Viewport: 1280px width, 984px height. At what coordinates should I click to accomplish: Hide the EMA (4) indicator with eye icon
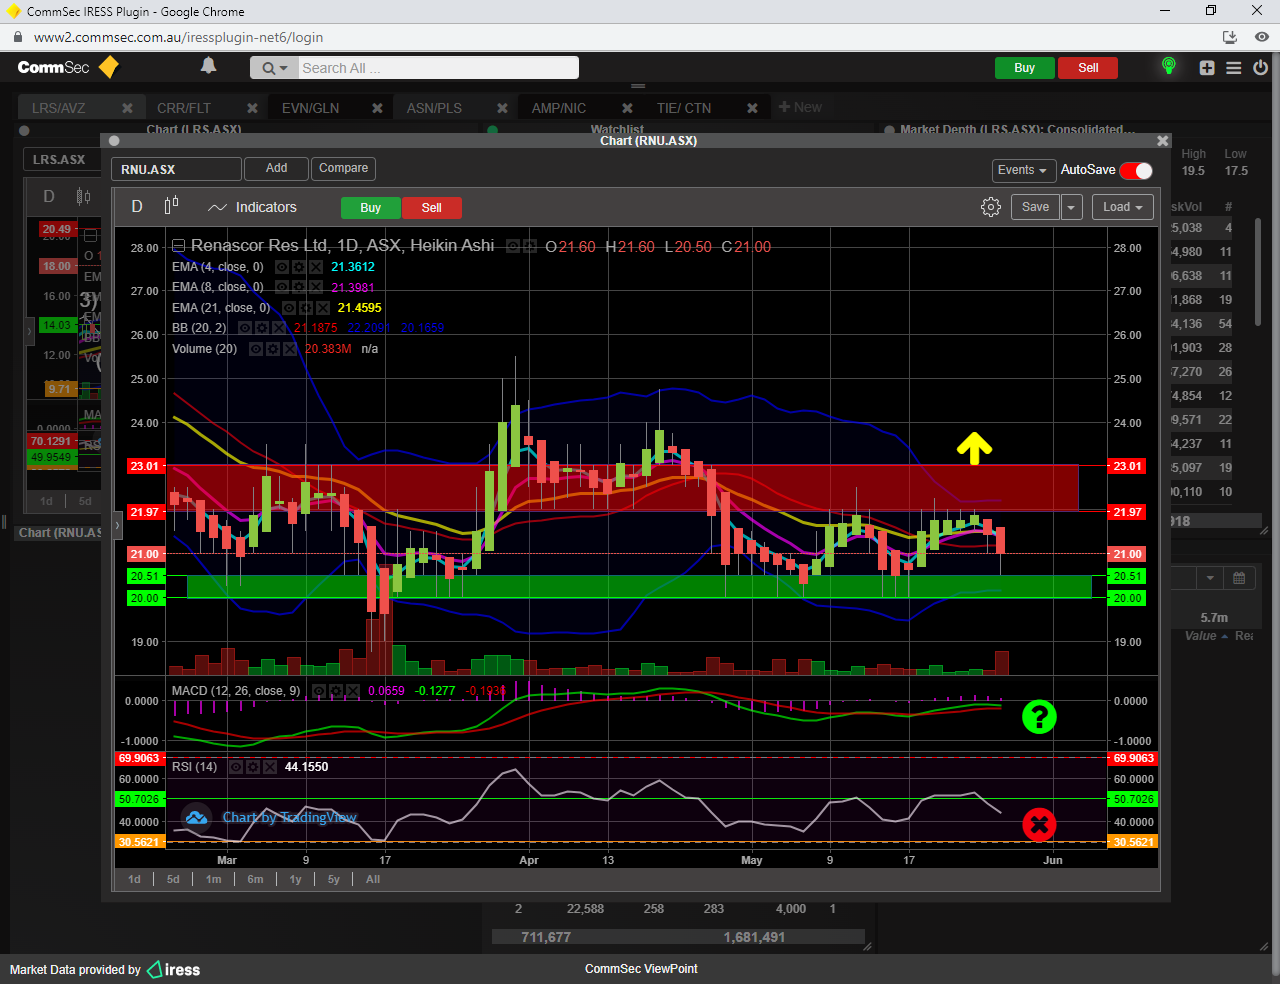(282, 267)
